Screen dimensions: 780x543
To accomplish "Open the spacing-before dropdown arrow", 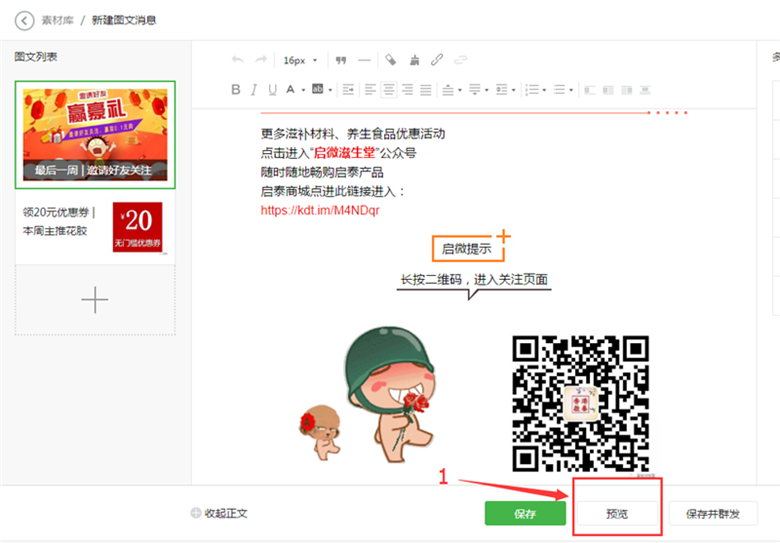I will 460,90.
